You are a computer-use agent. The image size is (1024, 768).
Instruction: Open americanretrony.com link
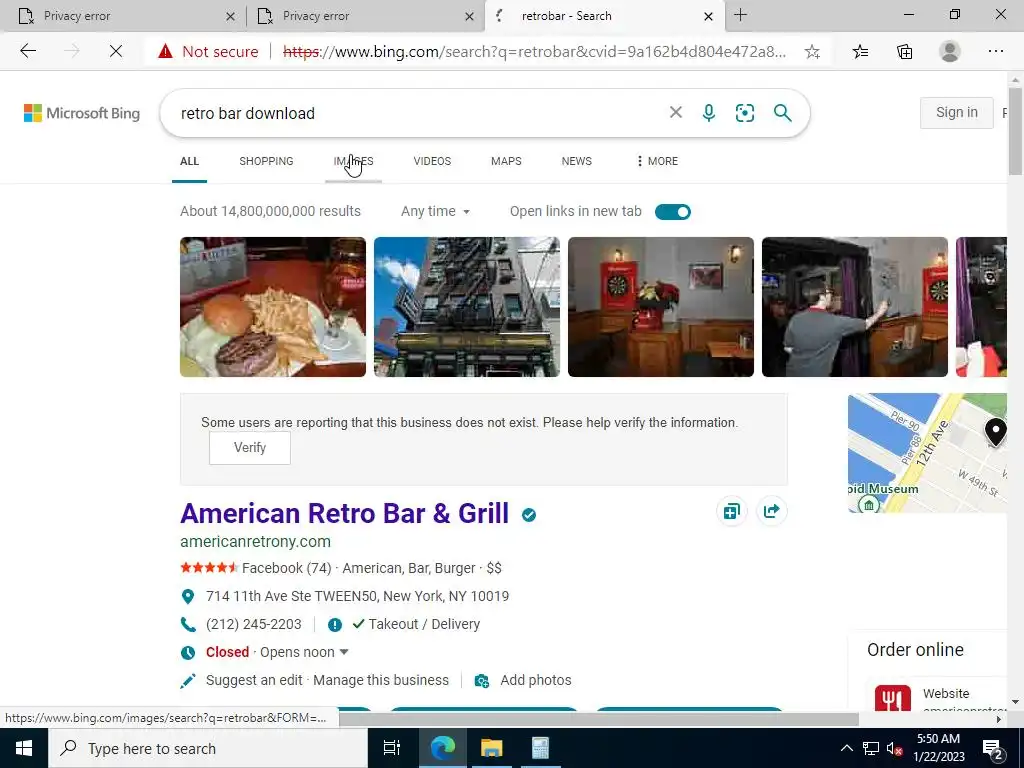(255, 541)
